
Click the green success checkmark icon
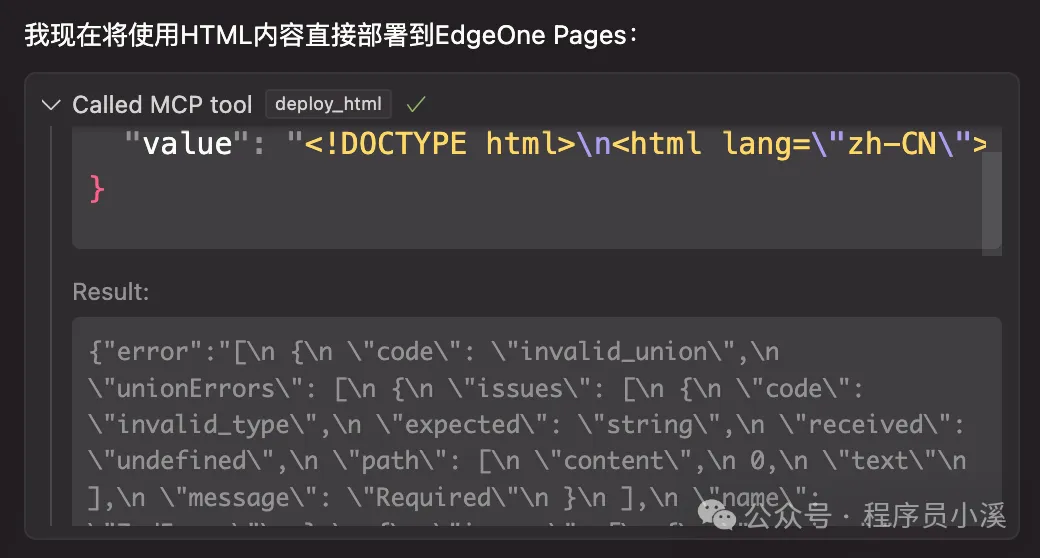pos(416,104)
